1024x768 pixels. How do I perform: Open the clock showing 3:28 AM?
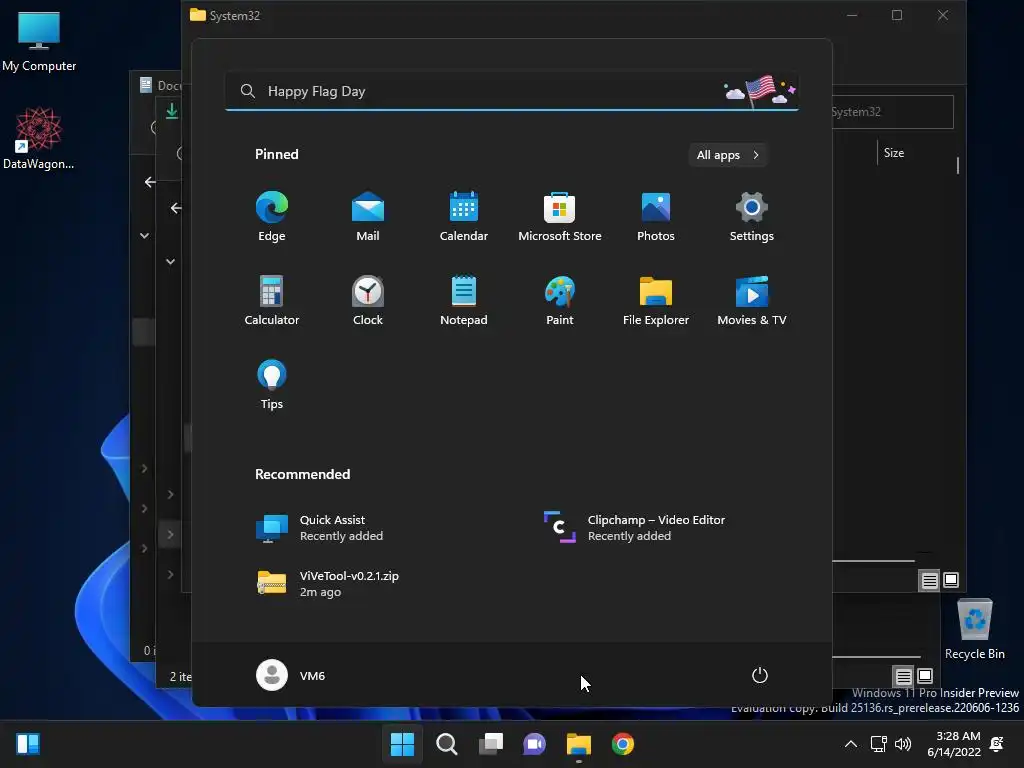[x=953, y=744]
